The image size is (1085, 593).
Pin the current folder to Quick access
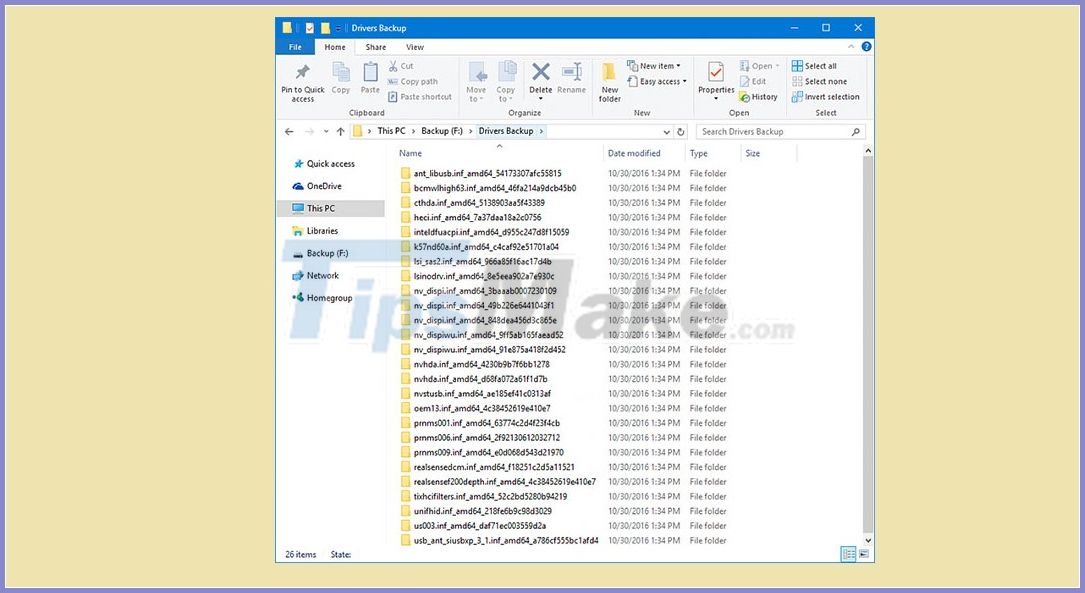(x=302, y=80)
